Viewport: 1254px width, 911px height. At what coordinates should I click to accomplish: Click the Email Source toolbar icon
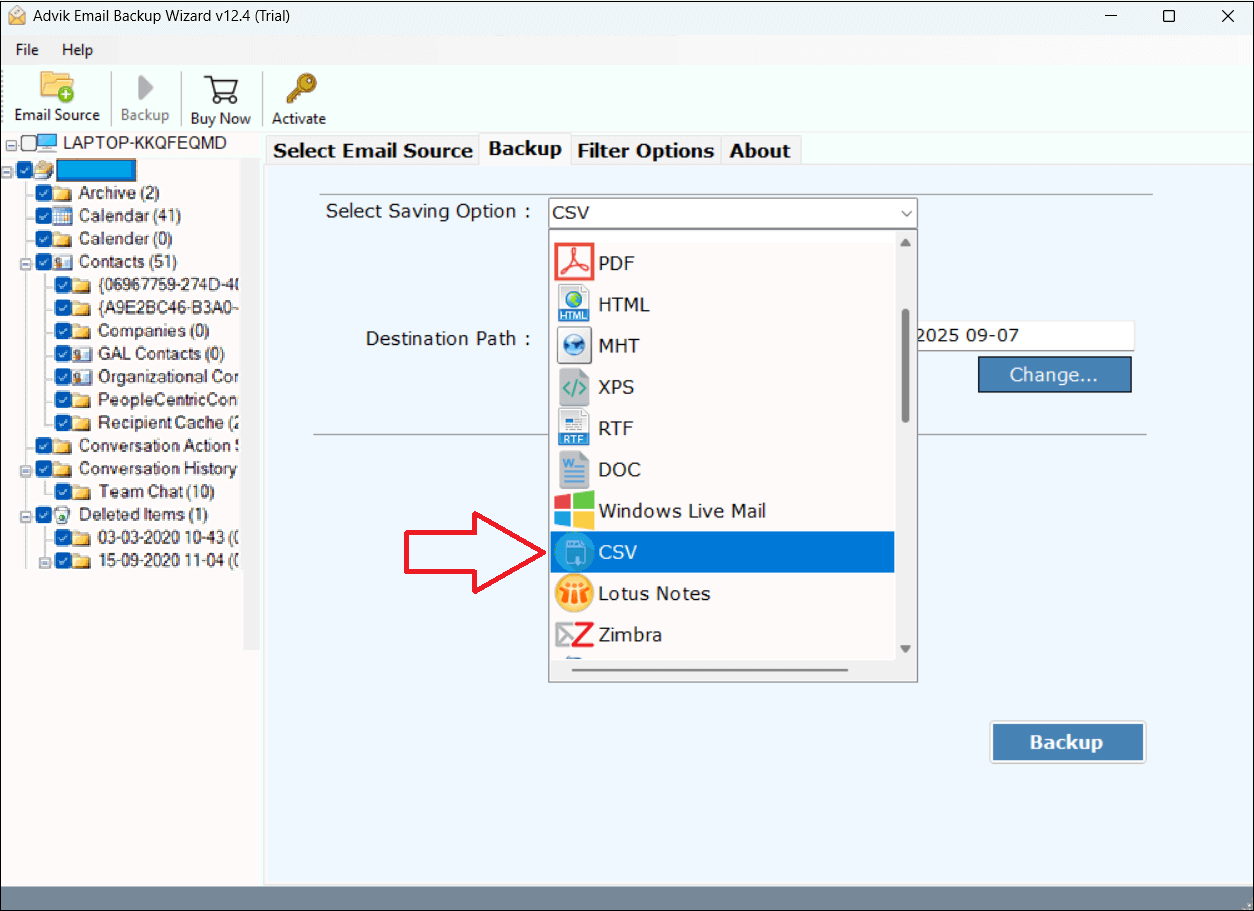pyautogui.click(x=57, y=88)
